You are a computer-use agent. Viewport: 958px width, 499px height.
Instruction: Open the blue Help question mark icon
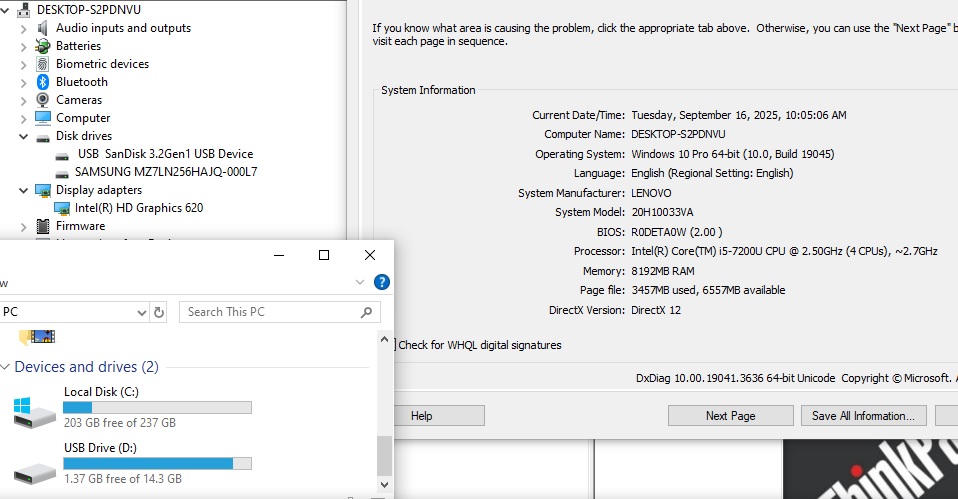381,283
